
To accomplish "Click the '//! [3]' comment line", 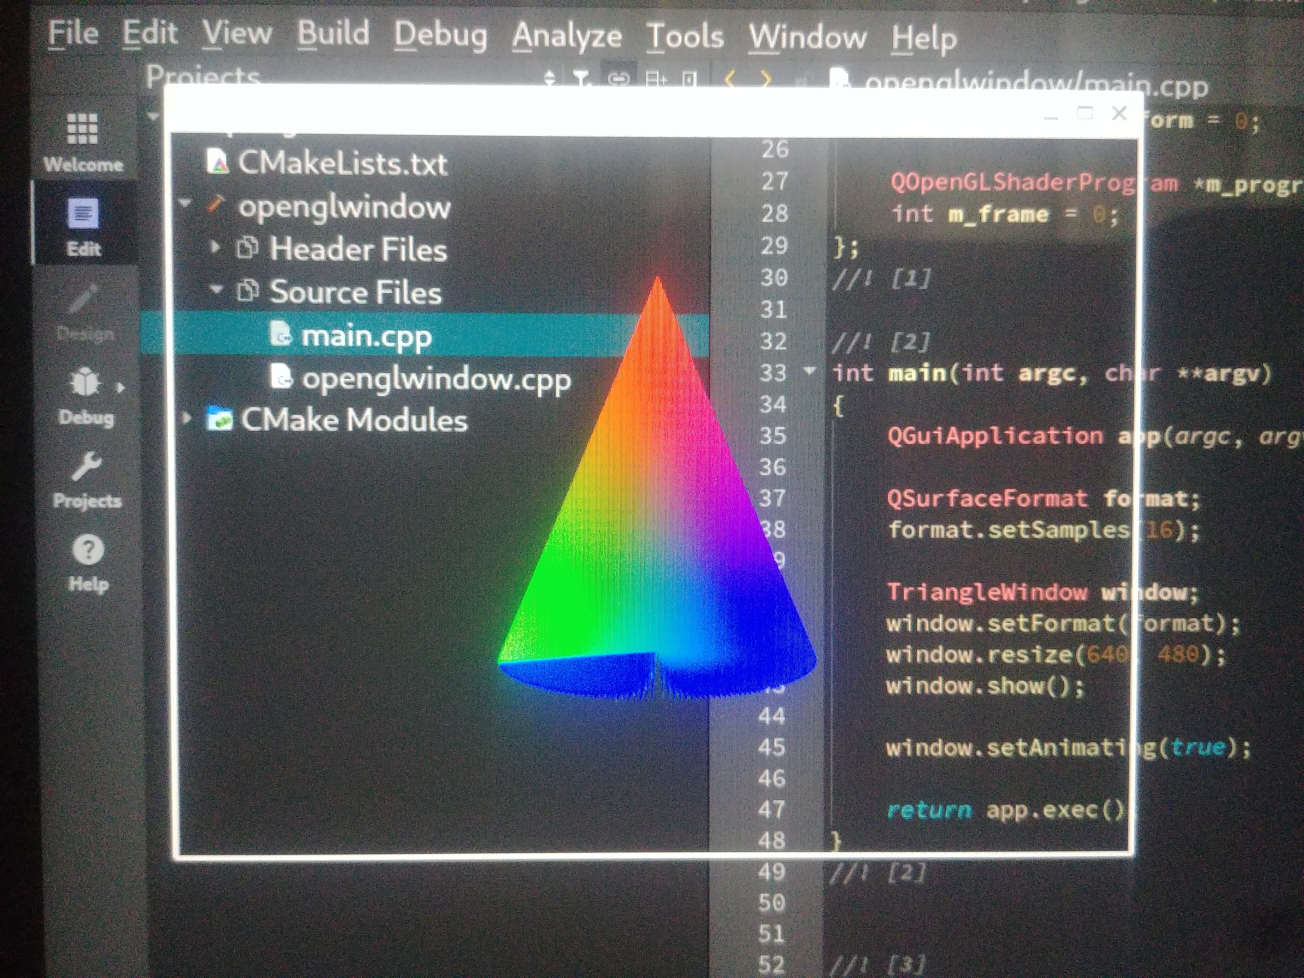I will (x=878, y=965).
